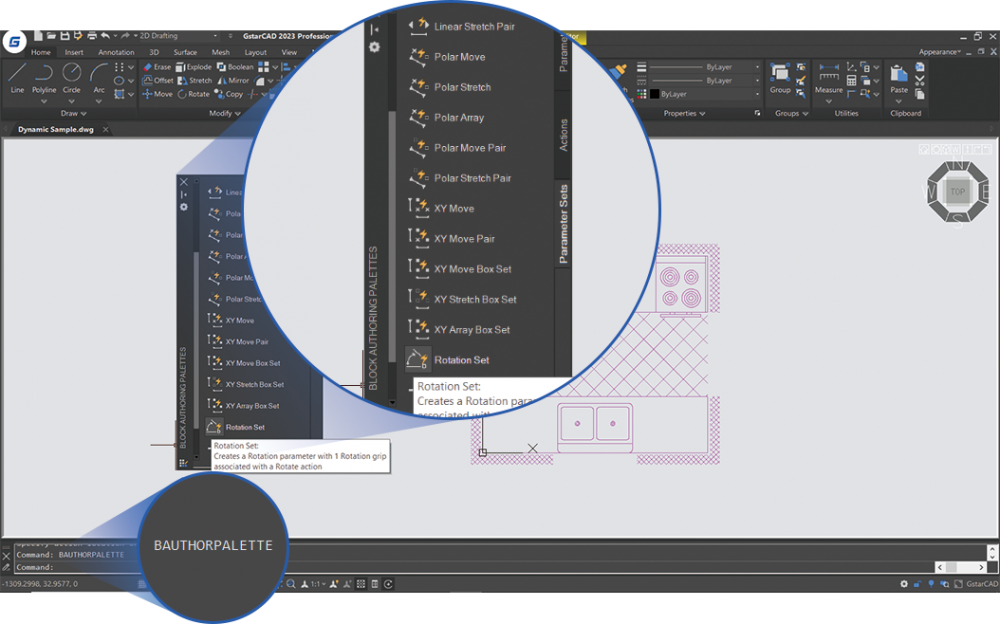Click the TOP face of the view cube

pos(957,191)
